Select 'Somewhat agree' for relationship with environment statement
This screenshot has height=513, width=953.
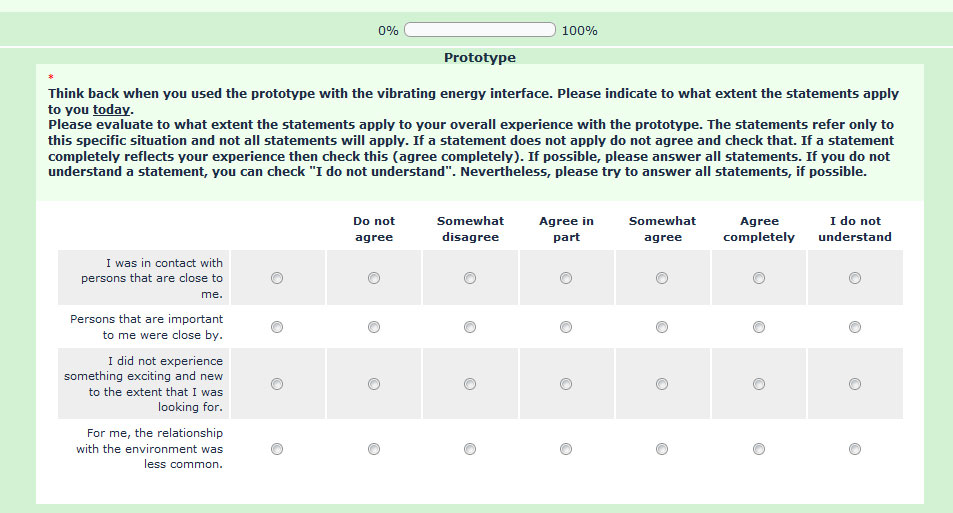pos(662,449)
